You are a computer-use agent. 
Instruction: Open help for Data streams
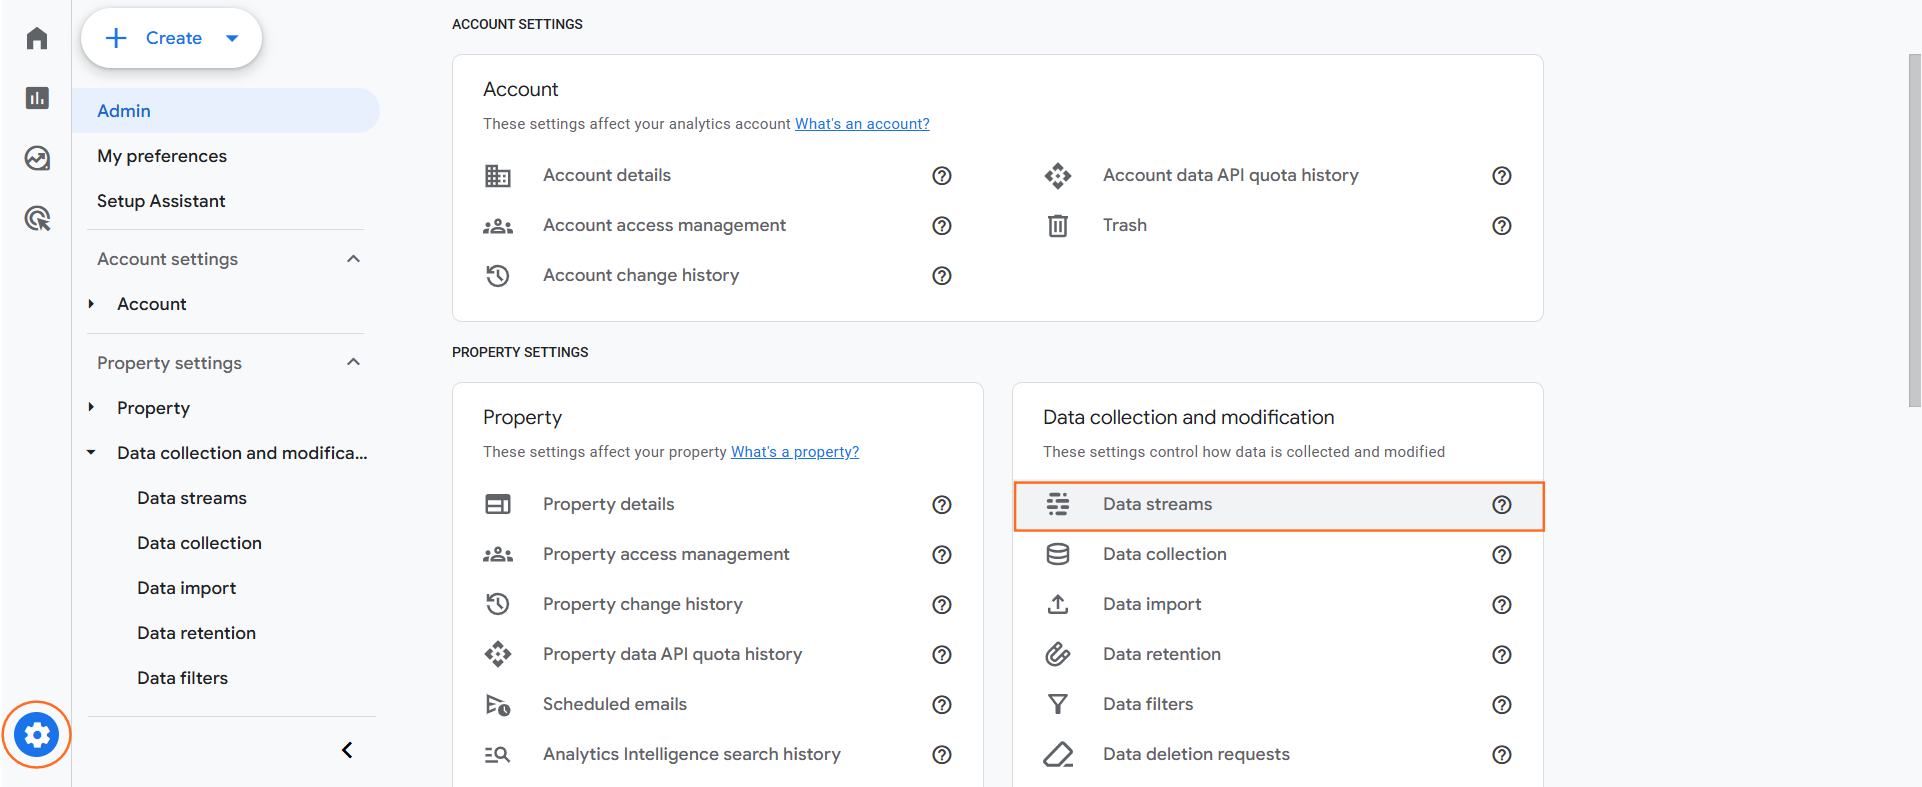(1502, 505)
